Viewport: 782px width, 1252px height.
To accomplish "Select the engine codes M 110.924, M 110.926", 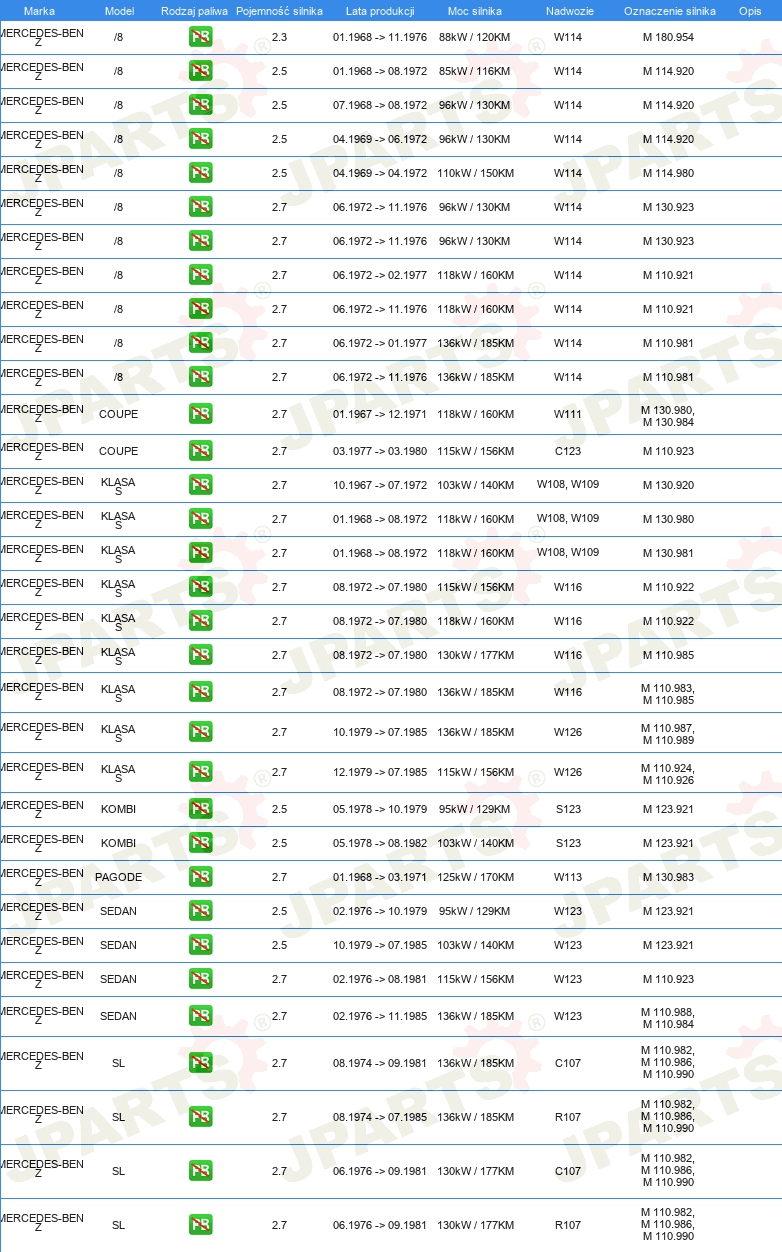I will coord(668,773).
